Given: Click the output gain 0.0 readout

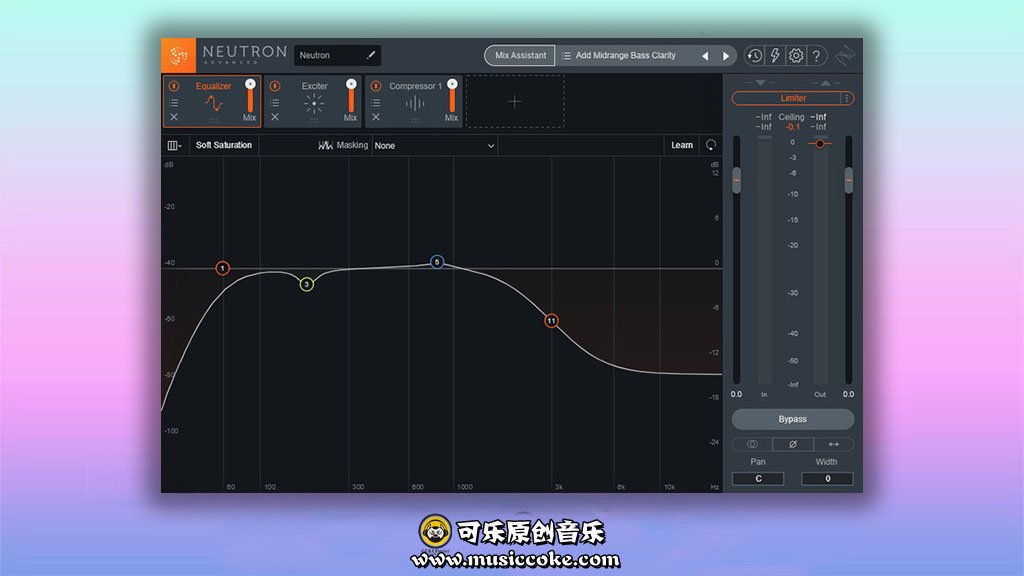Looking at the screenshot, I should (x=848, y=394).
